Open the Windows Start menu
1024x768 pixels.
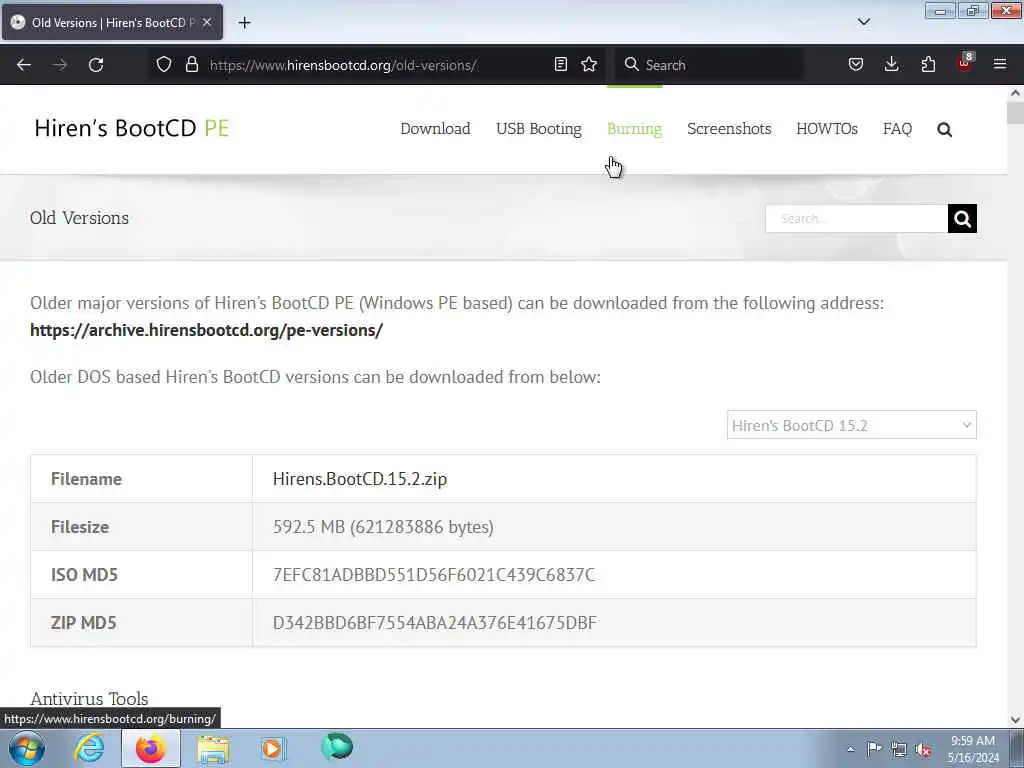pyautogui.click(x=27, y=748)
